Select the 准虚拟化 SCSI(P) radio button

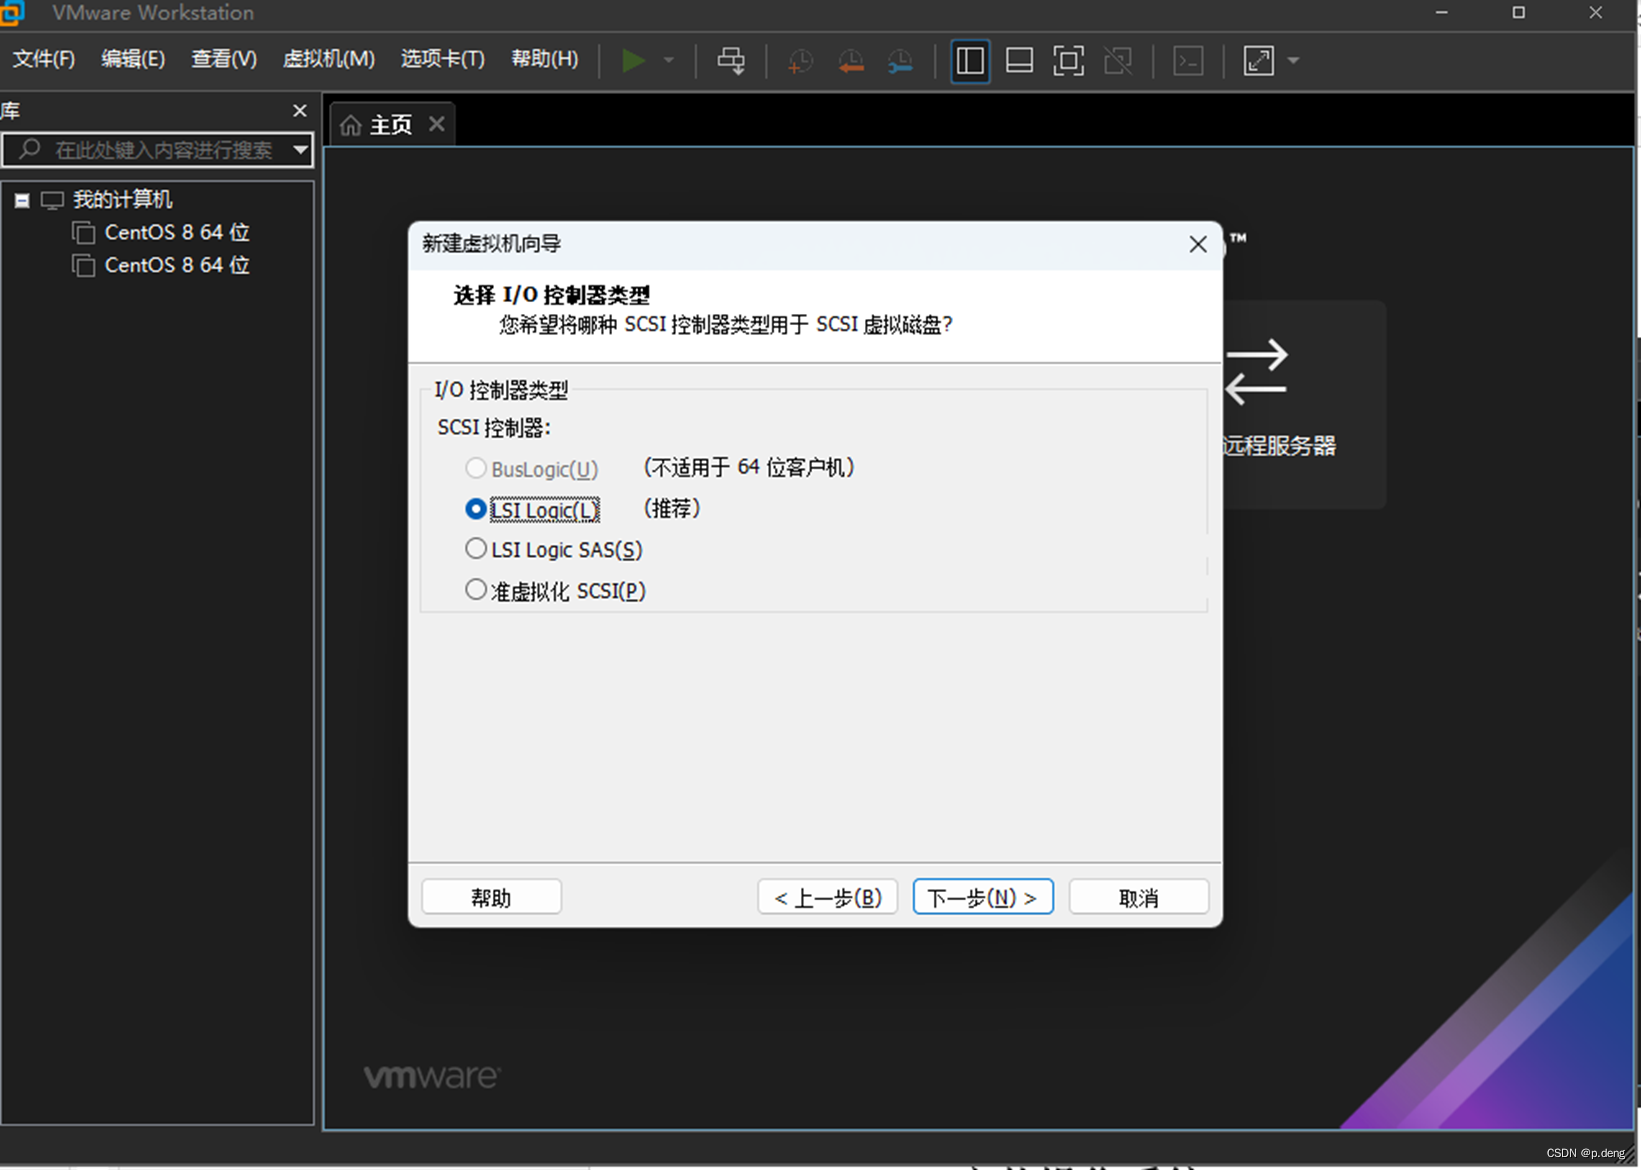click(x=476, y=590)
